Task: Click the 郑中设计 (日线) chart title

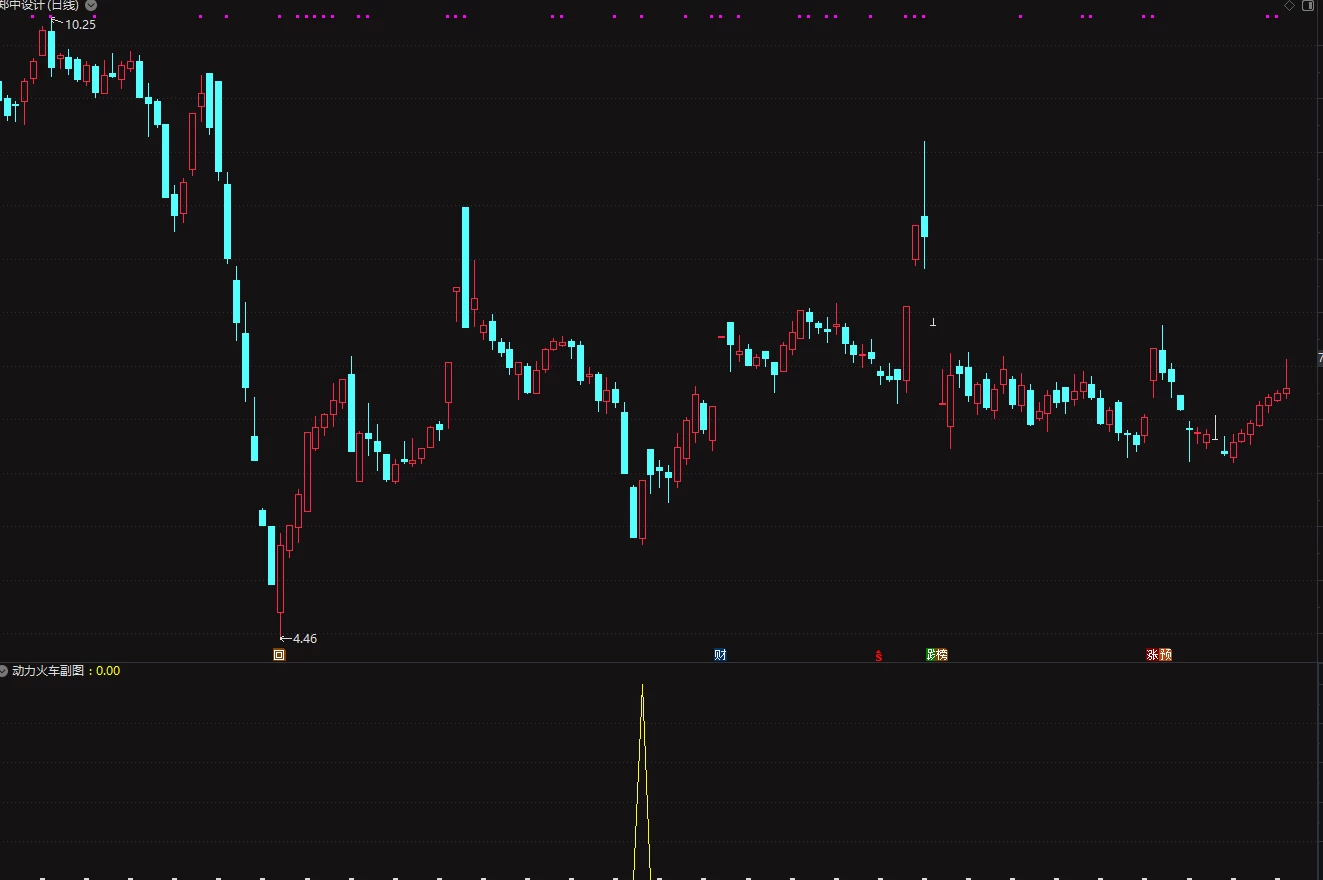Action: (x=40, y=5)
